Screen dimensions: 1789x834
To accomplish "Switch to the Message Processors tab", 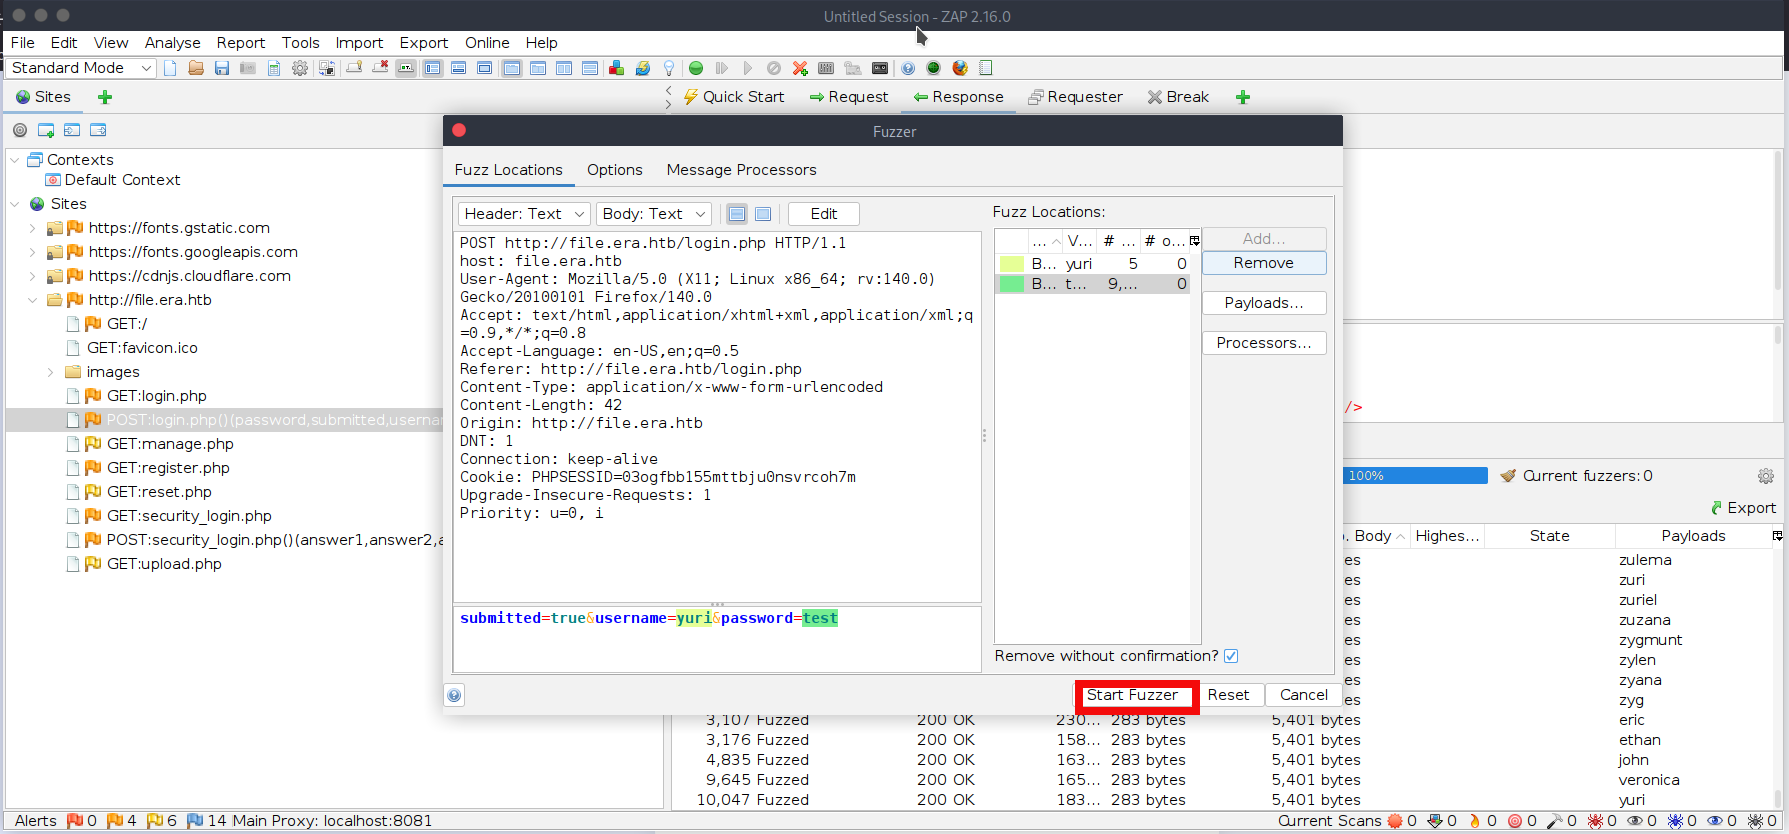I will coord(741,170).
